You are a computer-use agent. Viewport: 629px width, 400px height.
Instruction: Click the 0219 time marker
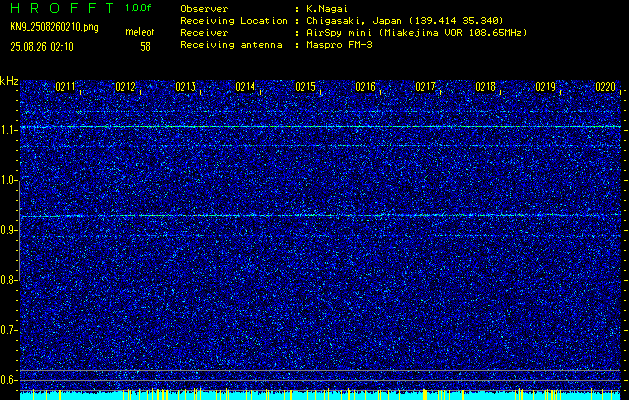546,87
